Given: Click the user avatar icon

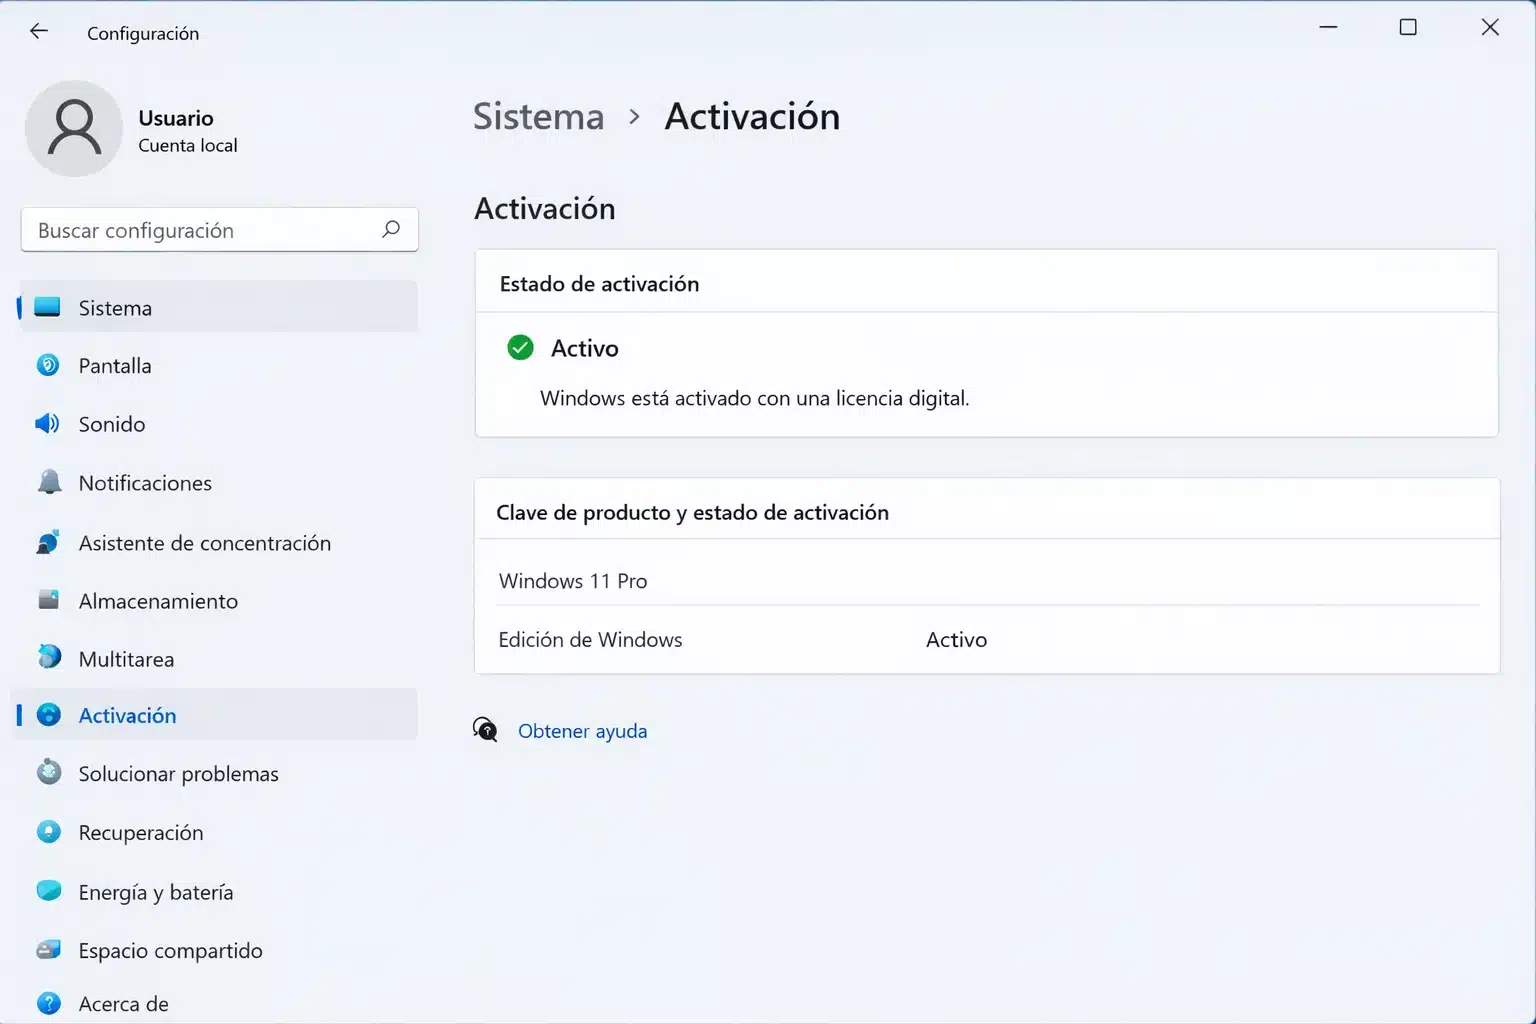Looking at the screenshot, I should 74,129.
